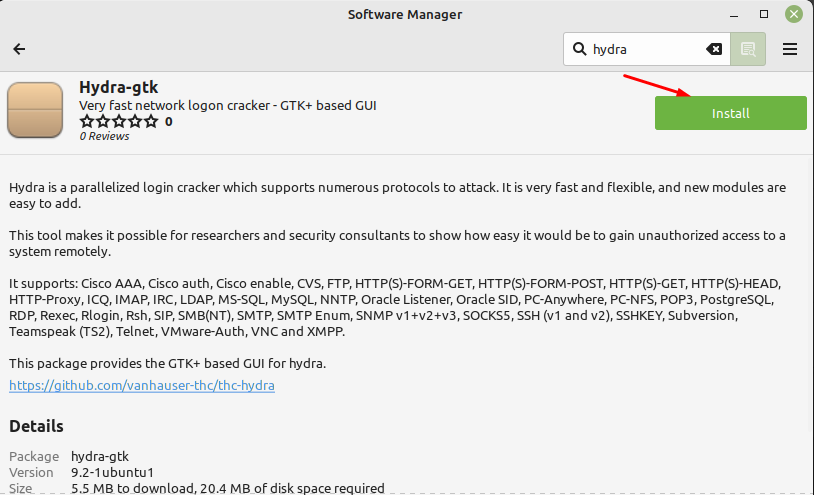The image size is (814, 495).
Task: Open the 0 Reviews label
Action: click(x=105, y=137)
